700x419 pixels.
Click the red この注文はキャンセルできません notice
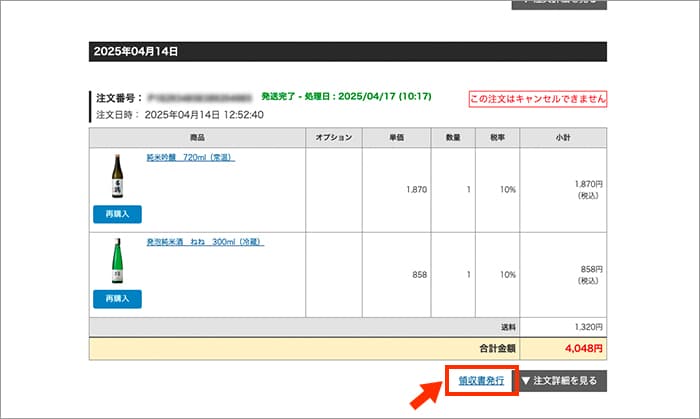point(537,99)
